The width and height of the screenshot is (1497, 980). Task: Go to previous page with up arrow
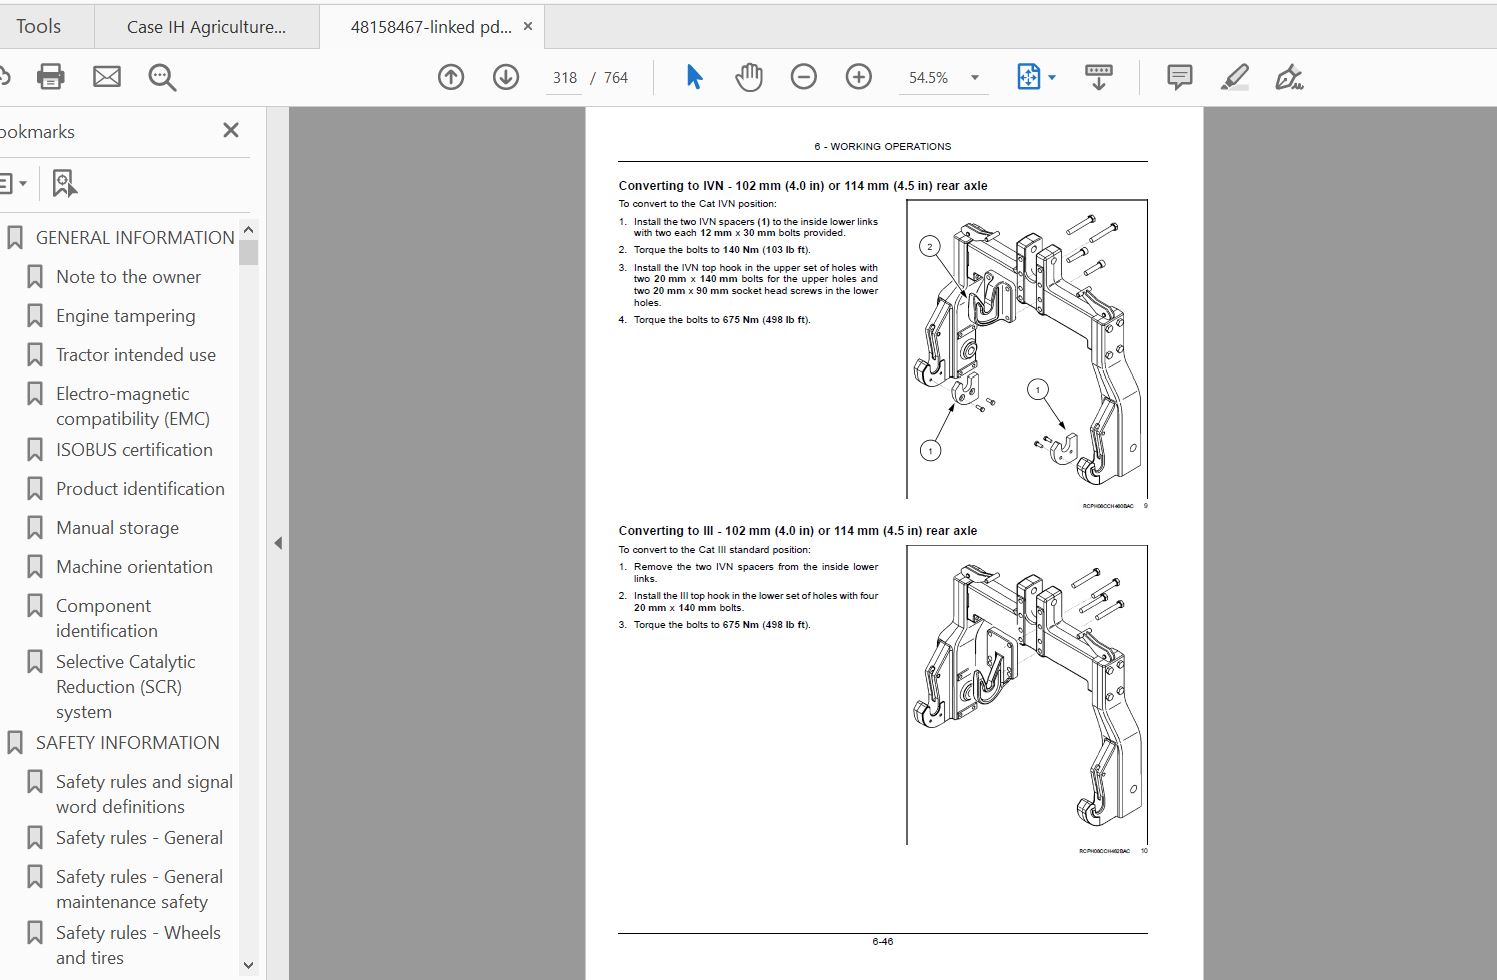[451, 77]
